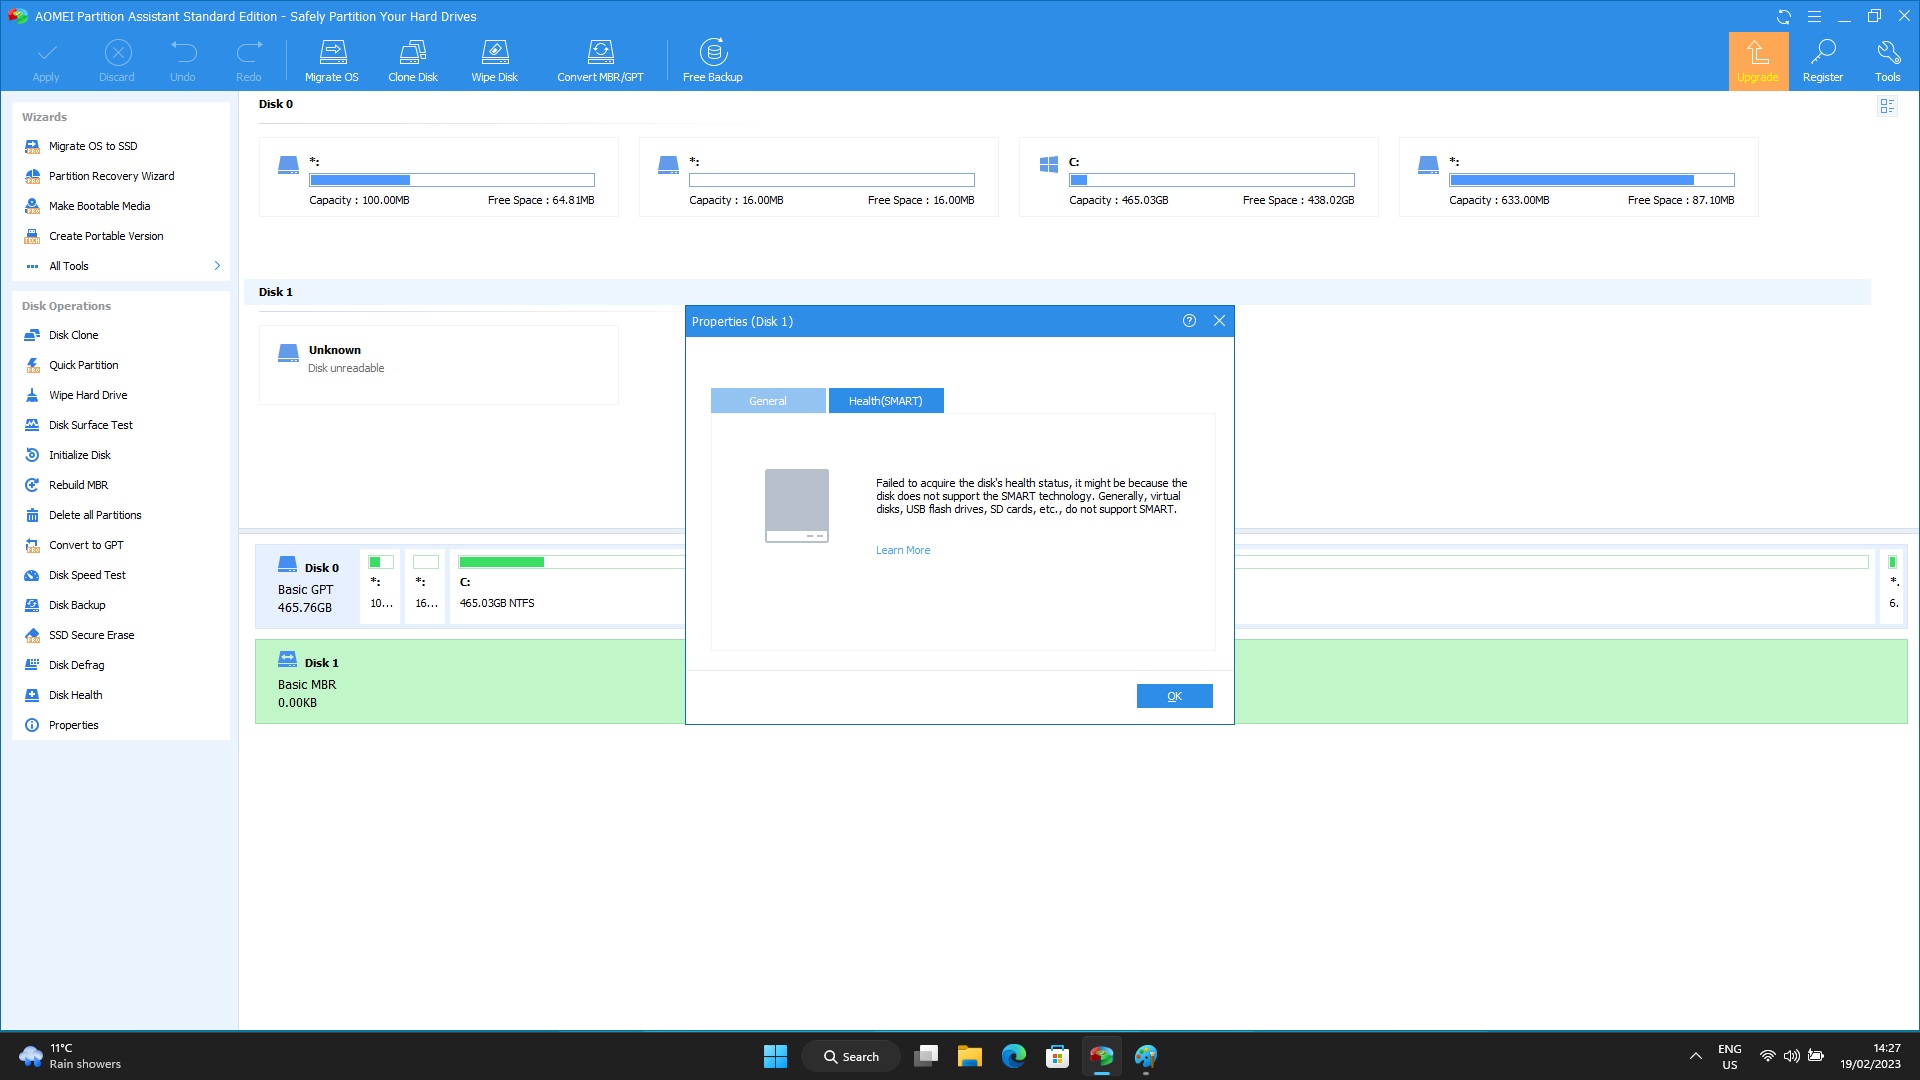This screenshot has height=1080, width=1920.
Task: Select Disk 0 Basic GPT row label
Action: tap(306, 586)
